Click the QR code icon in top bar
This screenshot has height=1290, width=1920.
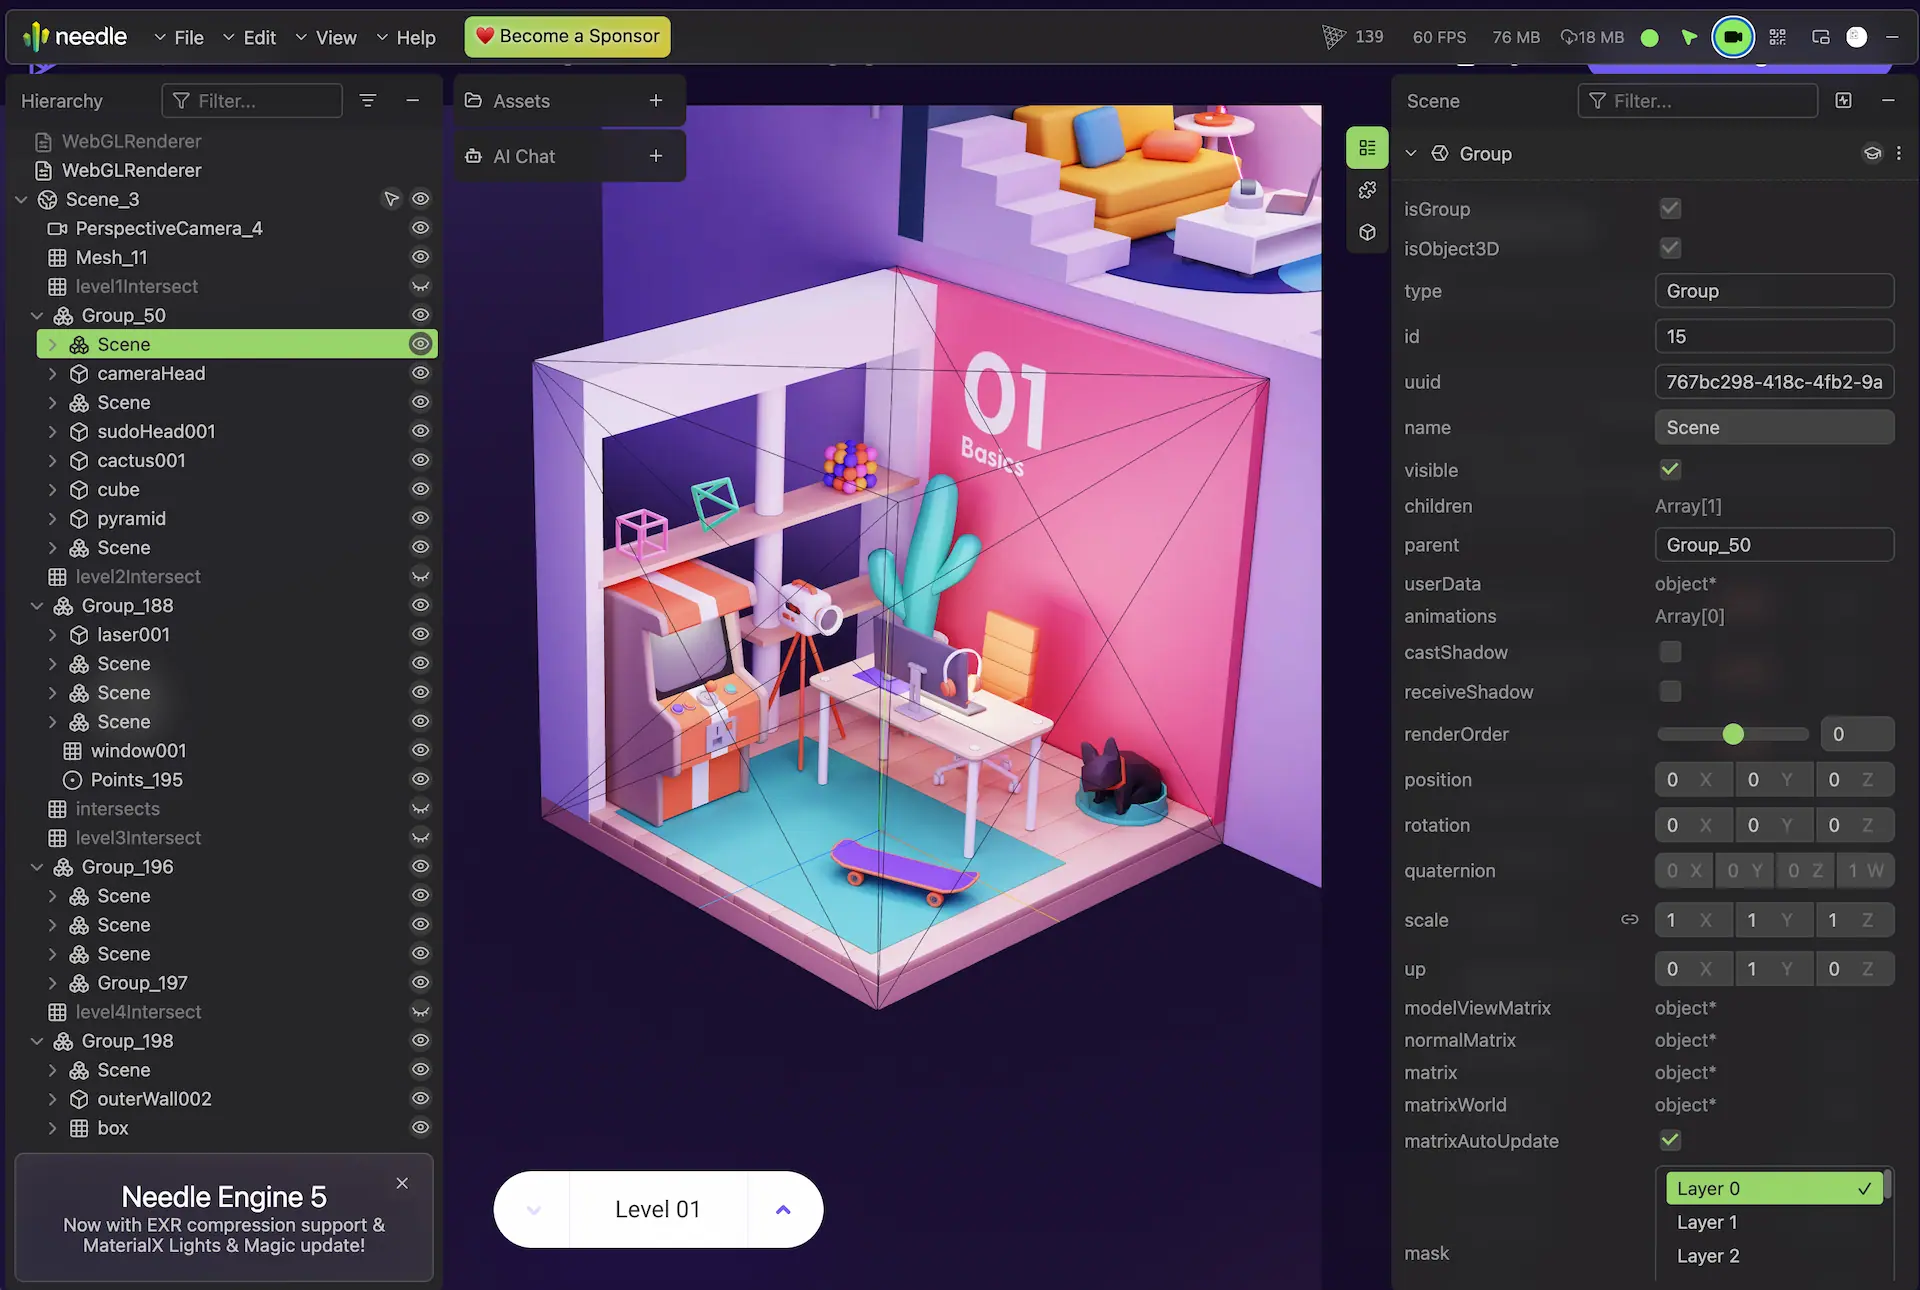pyautogui.click(x=1777, y=37)
